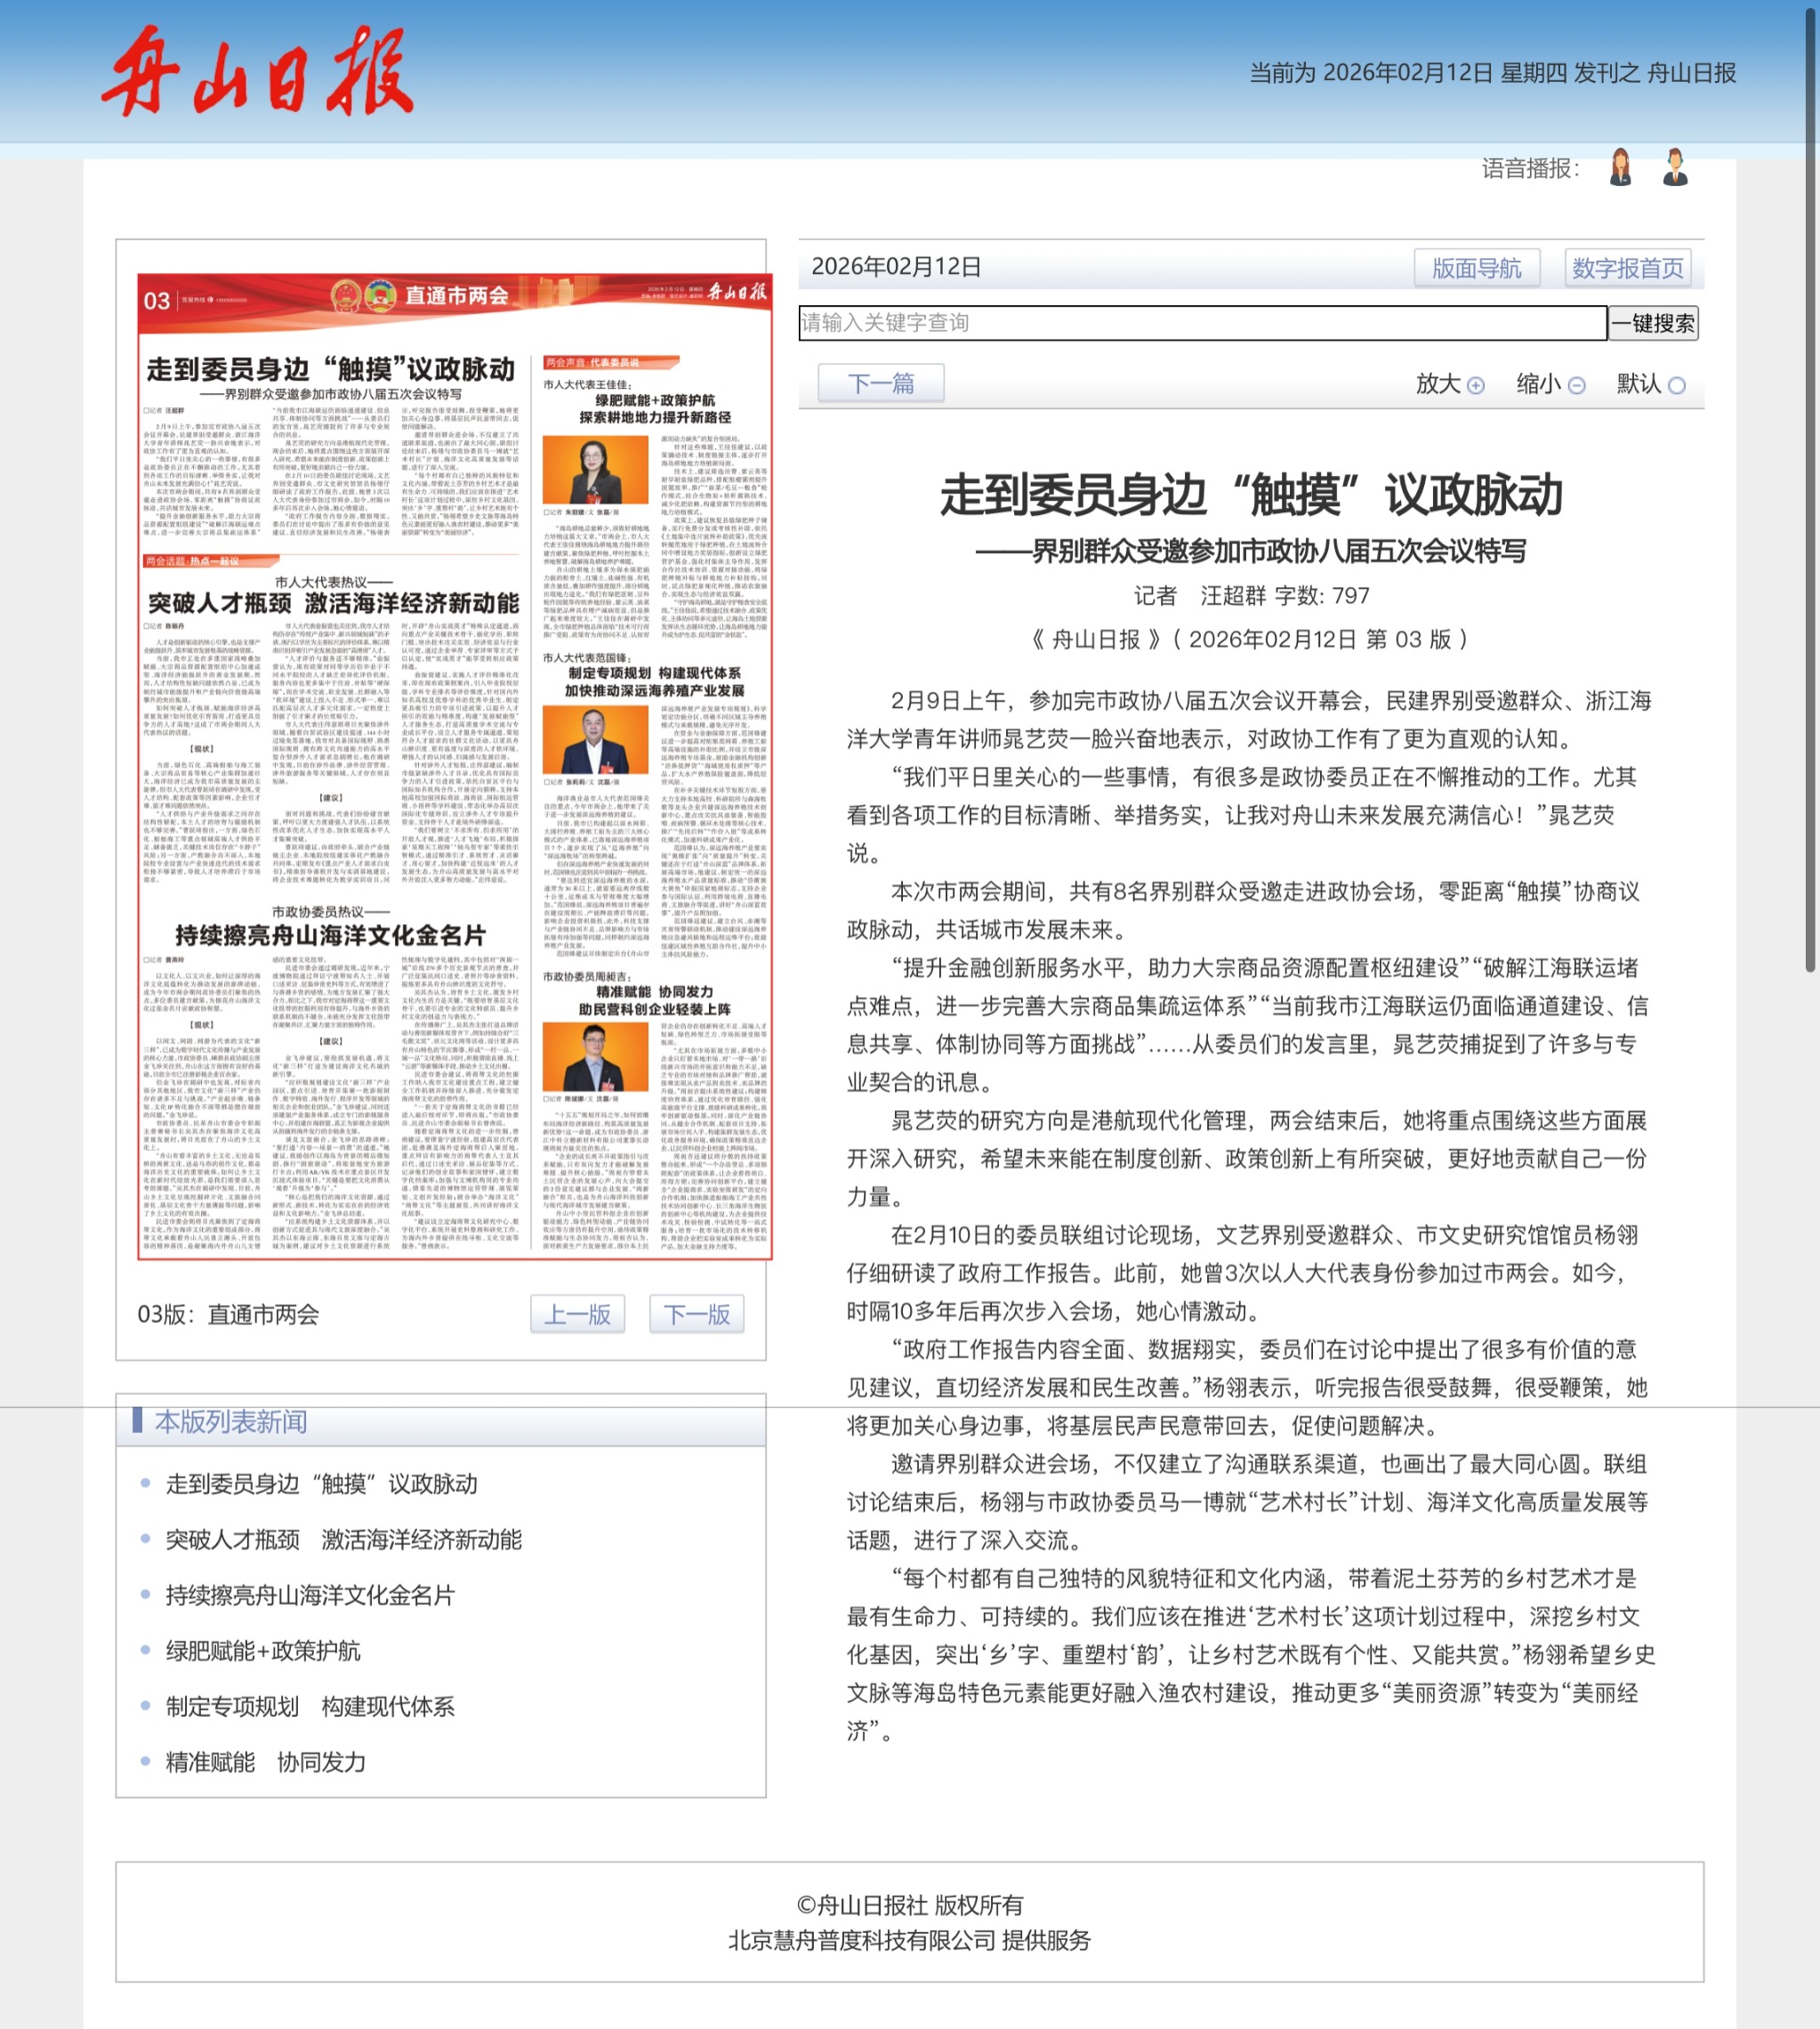Click the 舟山日报 masthead logo

click(x=257, y=71)
